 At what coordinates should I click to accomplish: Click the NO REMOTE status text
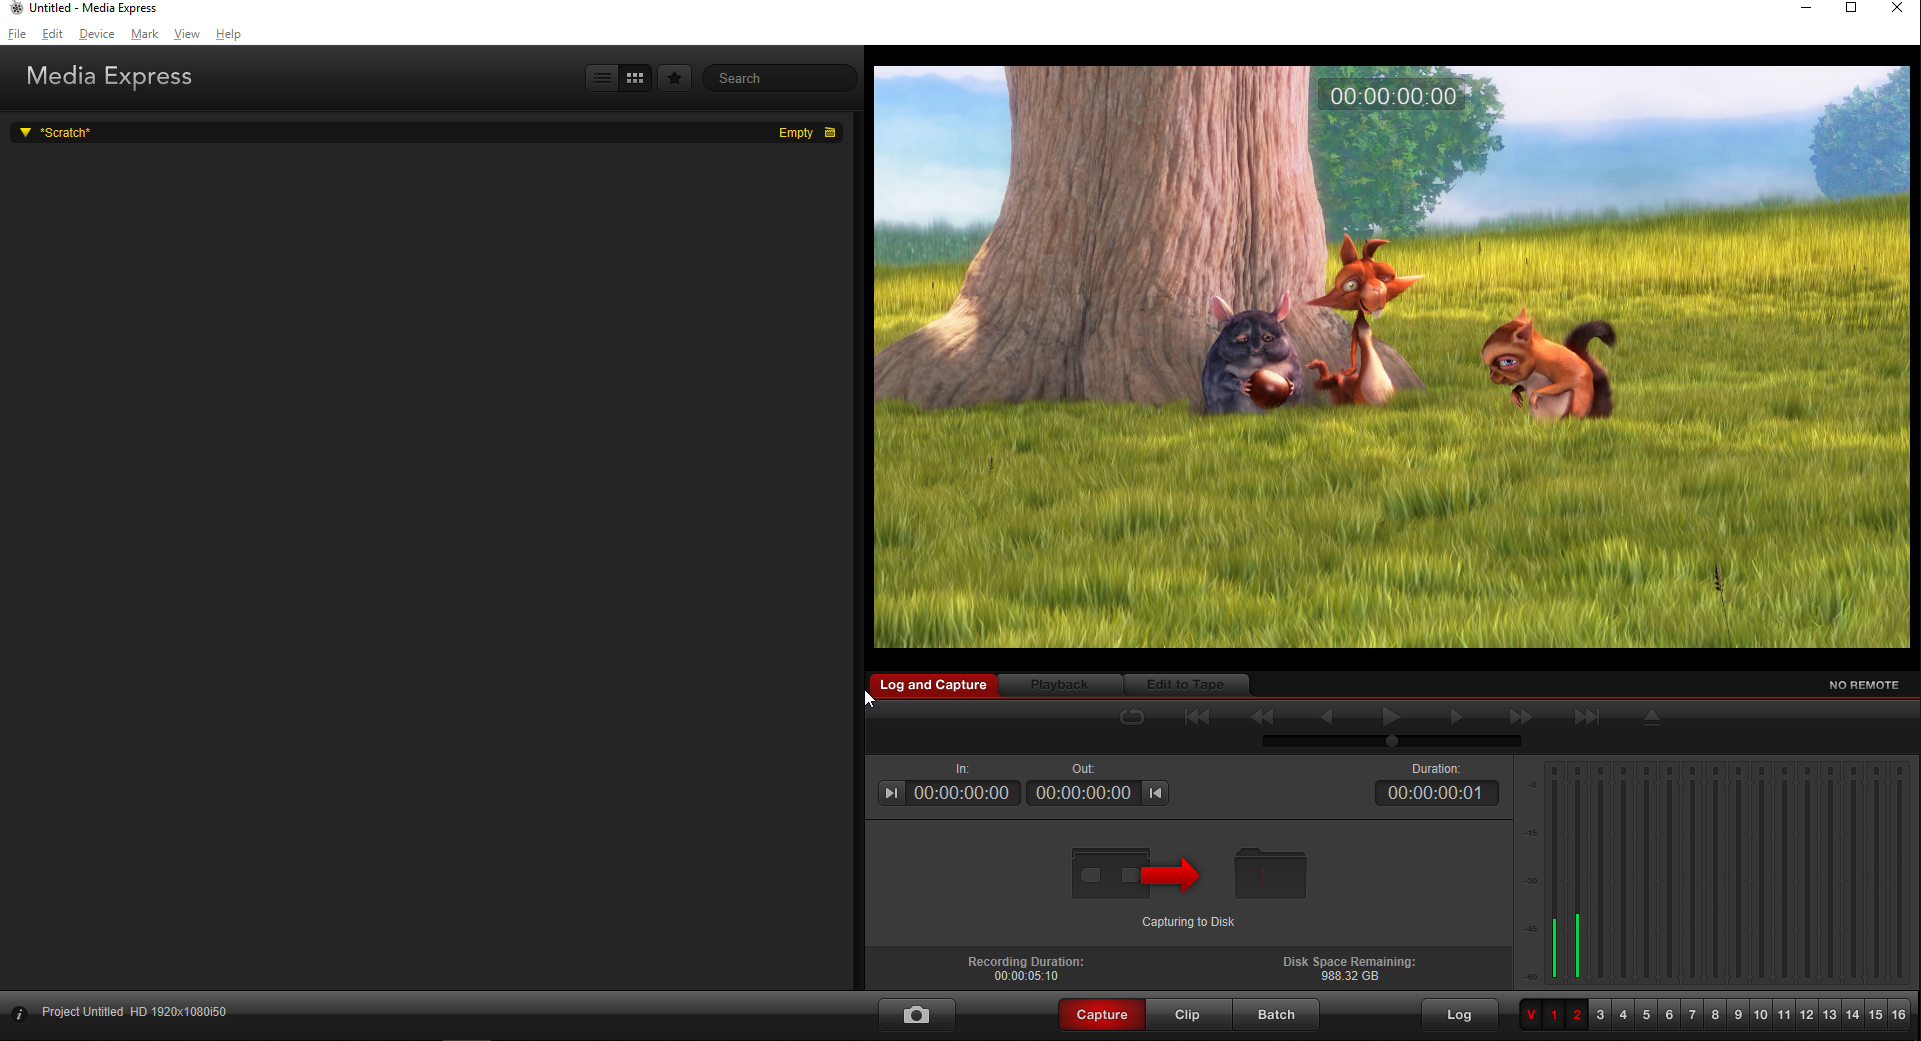1864,685
